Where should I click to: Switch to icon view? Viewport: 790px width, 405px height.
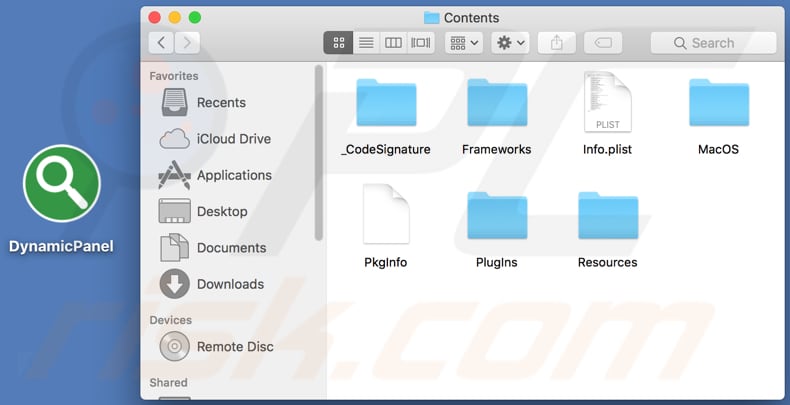point(338,43)
